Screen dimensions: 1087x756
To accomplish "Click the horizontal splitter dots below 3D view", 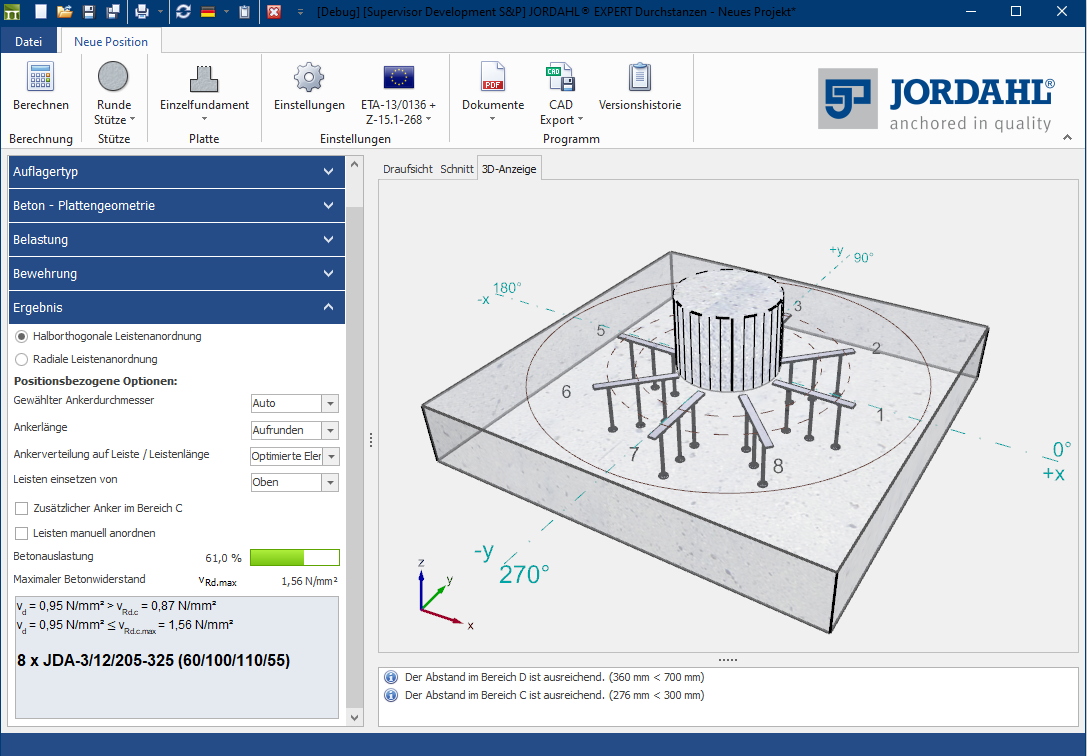I will click(x=728, y=660).
